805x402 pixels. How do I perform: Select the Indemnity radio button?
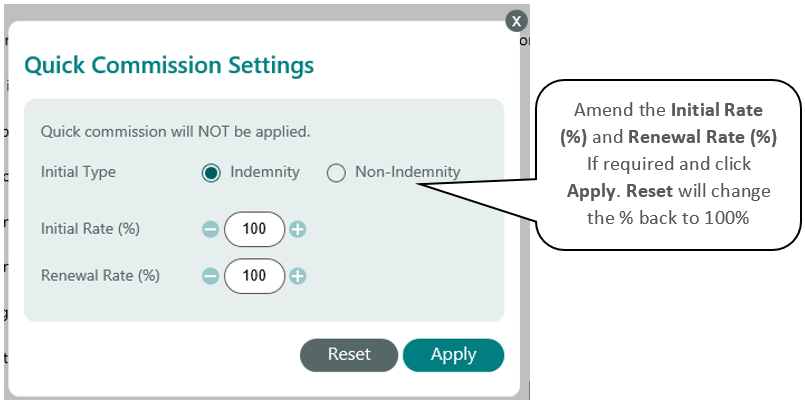point(211,173)
